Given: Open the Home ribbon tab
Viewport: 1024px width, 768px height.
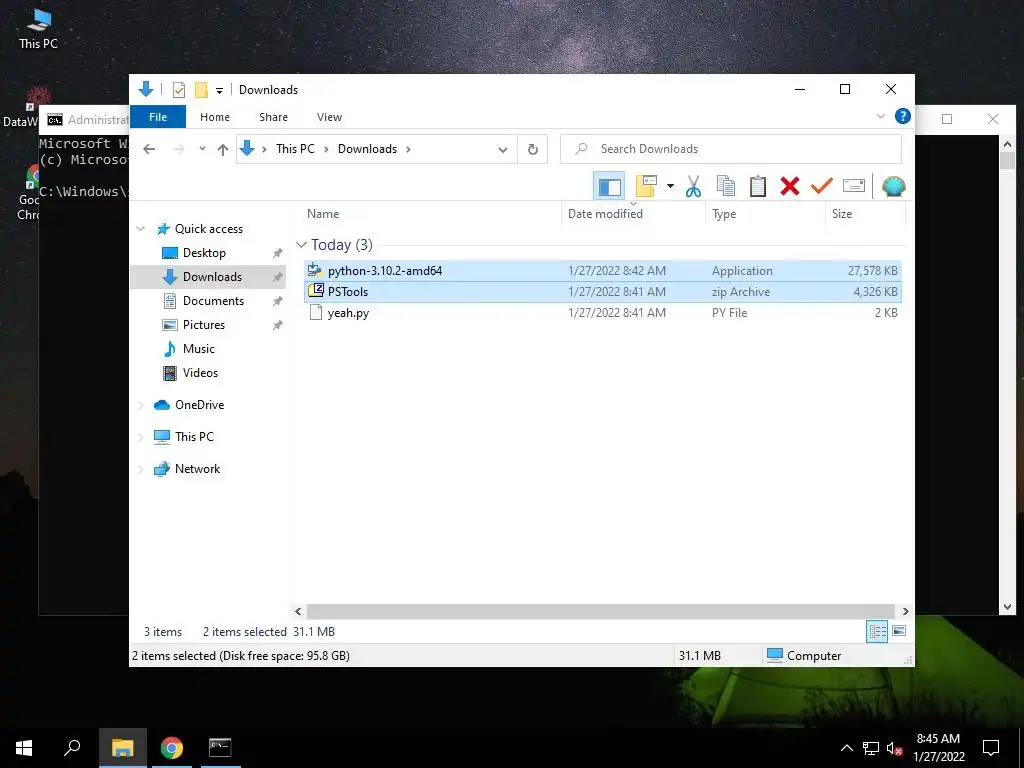Looking at the screenshot, I should coord(215,117).
